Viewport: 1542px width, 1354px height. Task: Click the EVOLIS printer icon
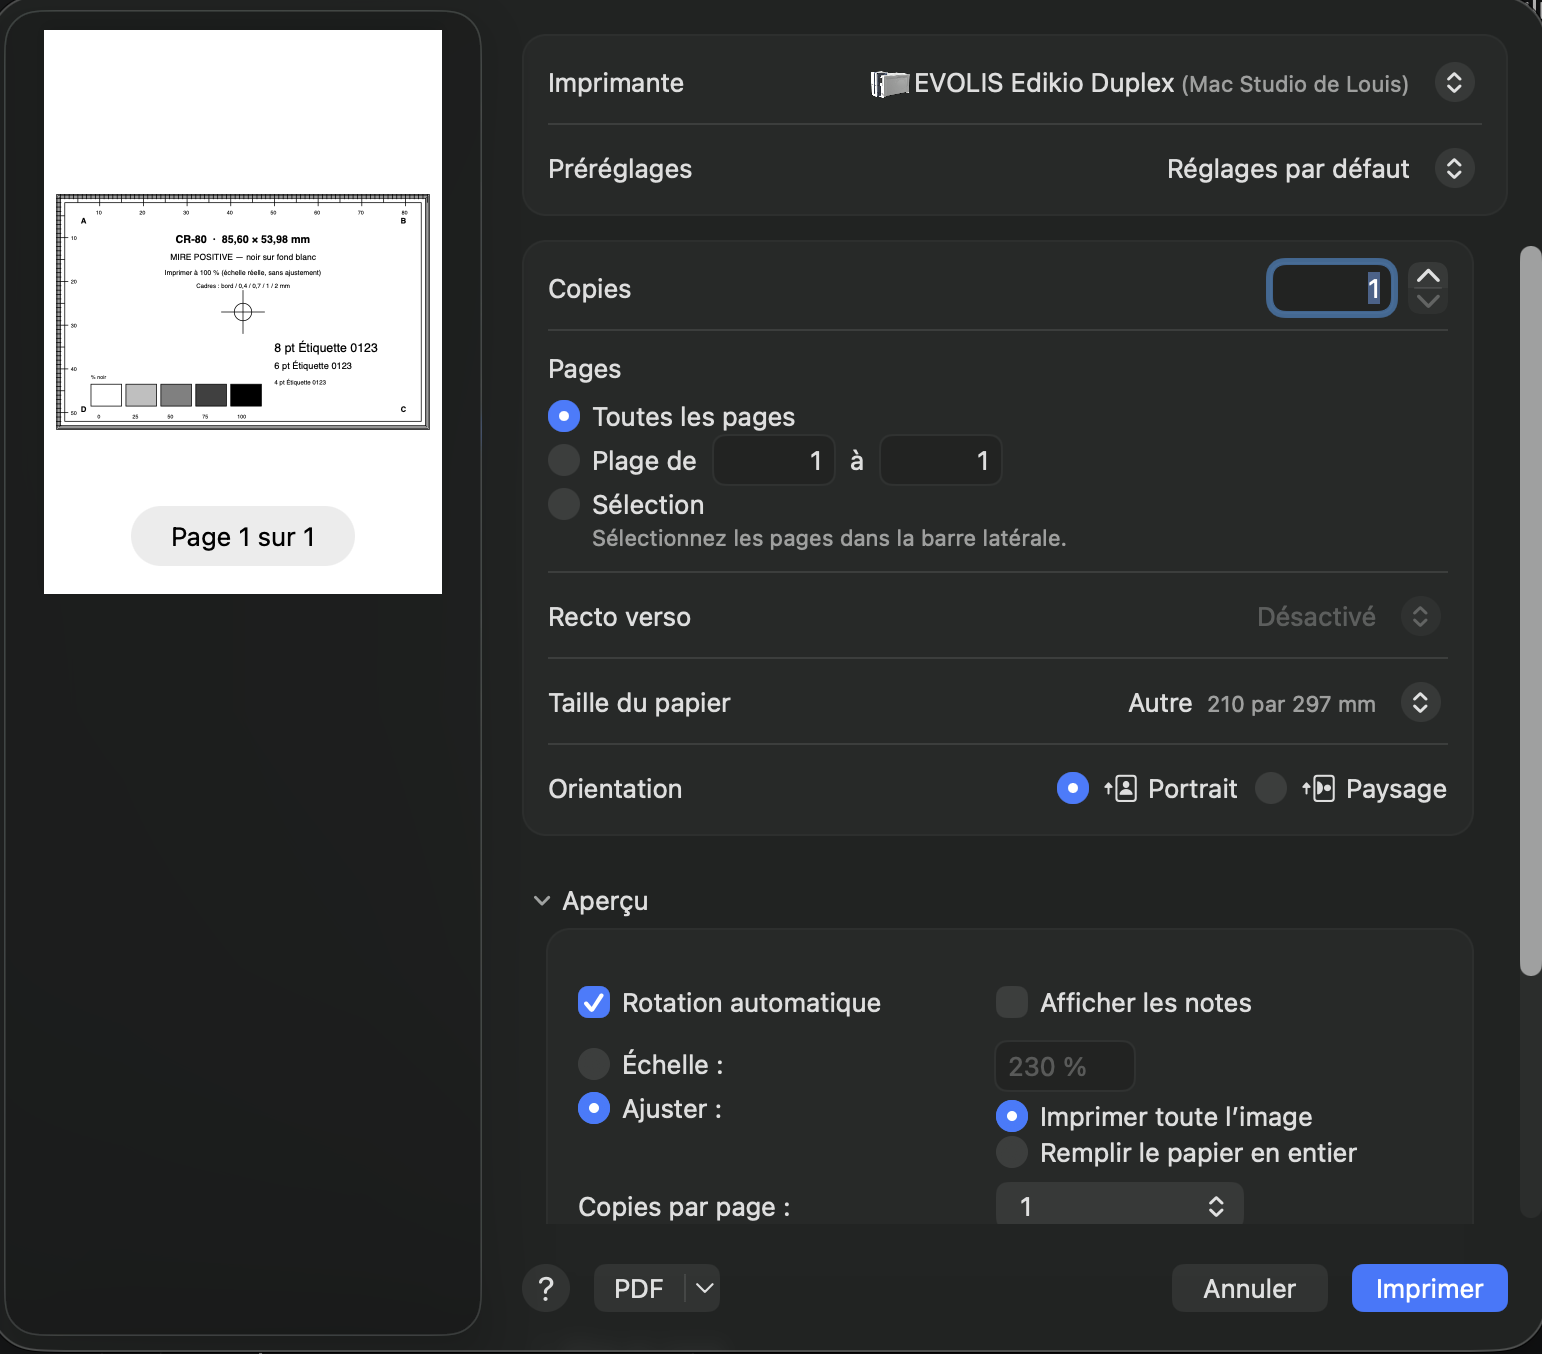(x=889, y=84)
